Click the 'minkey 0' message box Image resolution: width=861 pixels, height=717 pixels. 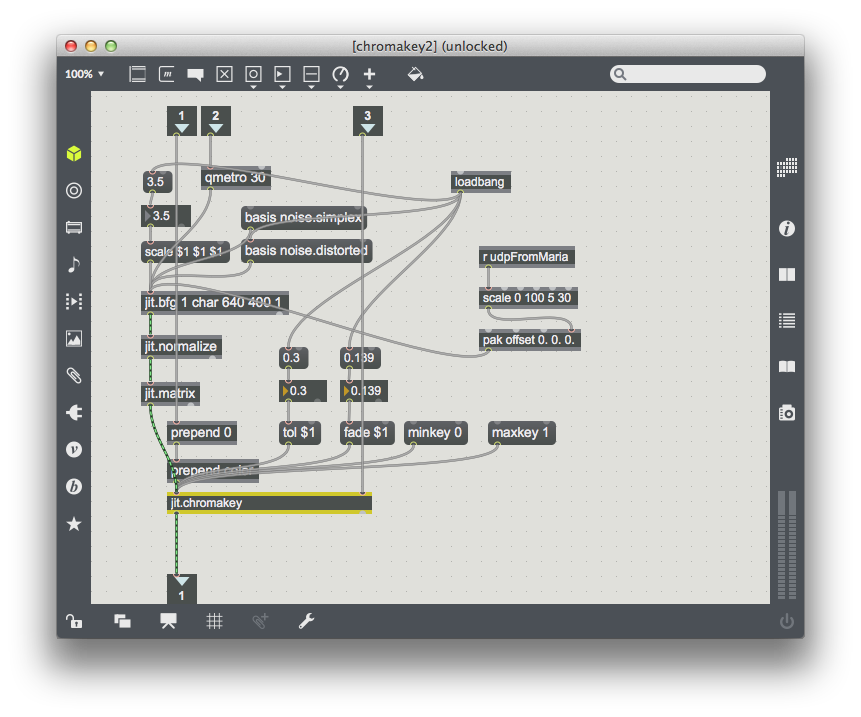pyautogui.click(x=437, y=433)
